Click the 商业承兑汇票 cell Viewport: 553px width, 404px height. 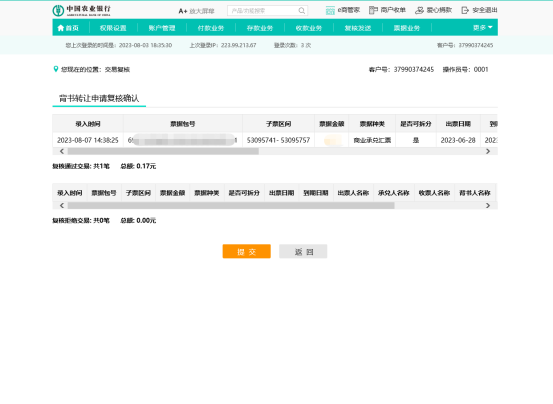pos(372,140)
